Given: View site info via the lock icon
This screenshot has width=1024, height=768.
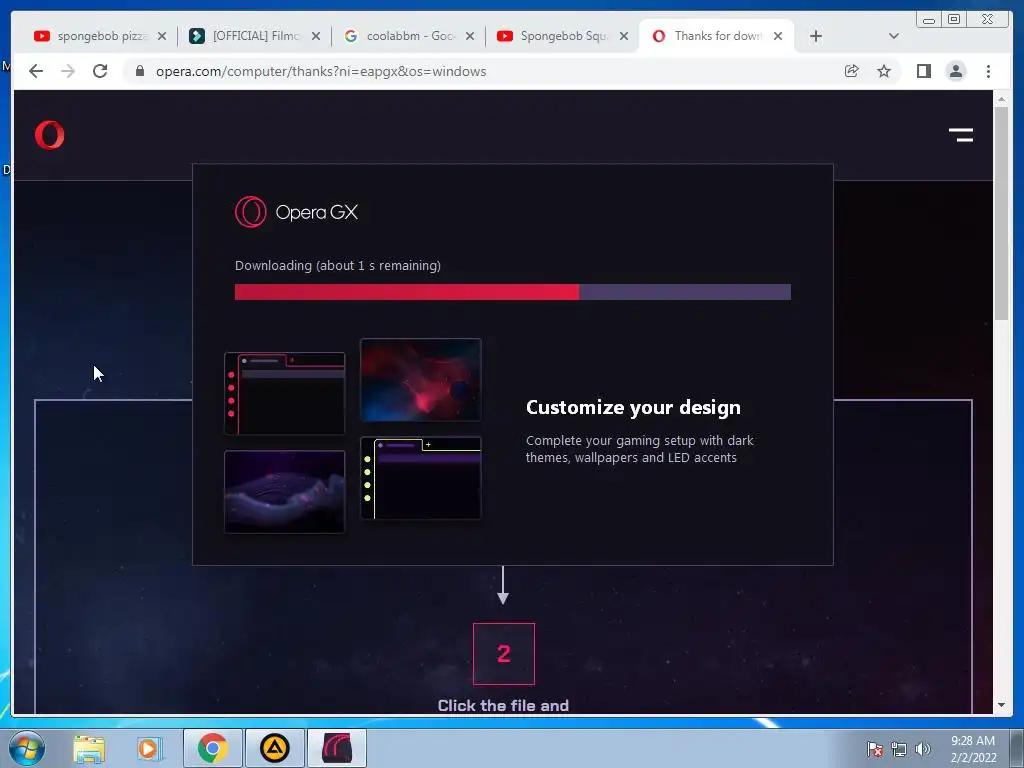Looking at the screenshot, I should point(140,71).
